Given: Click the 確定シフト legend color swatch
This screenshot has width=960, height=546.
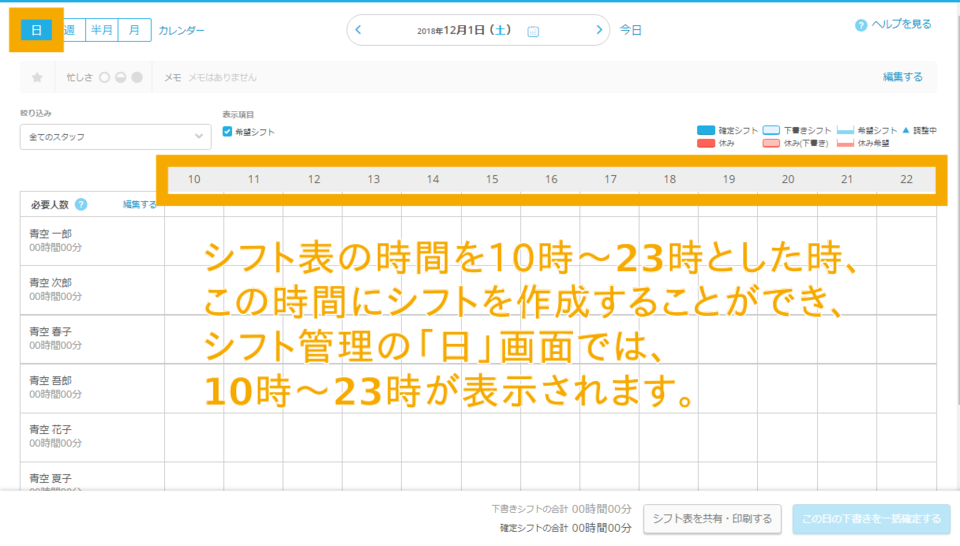Looking at the screenshot, I should (x=706, y=130).
